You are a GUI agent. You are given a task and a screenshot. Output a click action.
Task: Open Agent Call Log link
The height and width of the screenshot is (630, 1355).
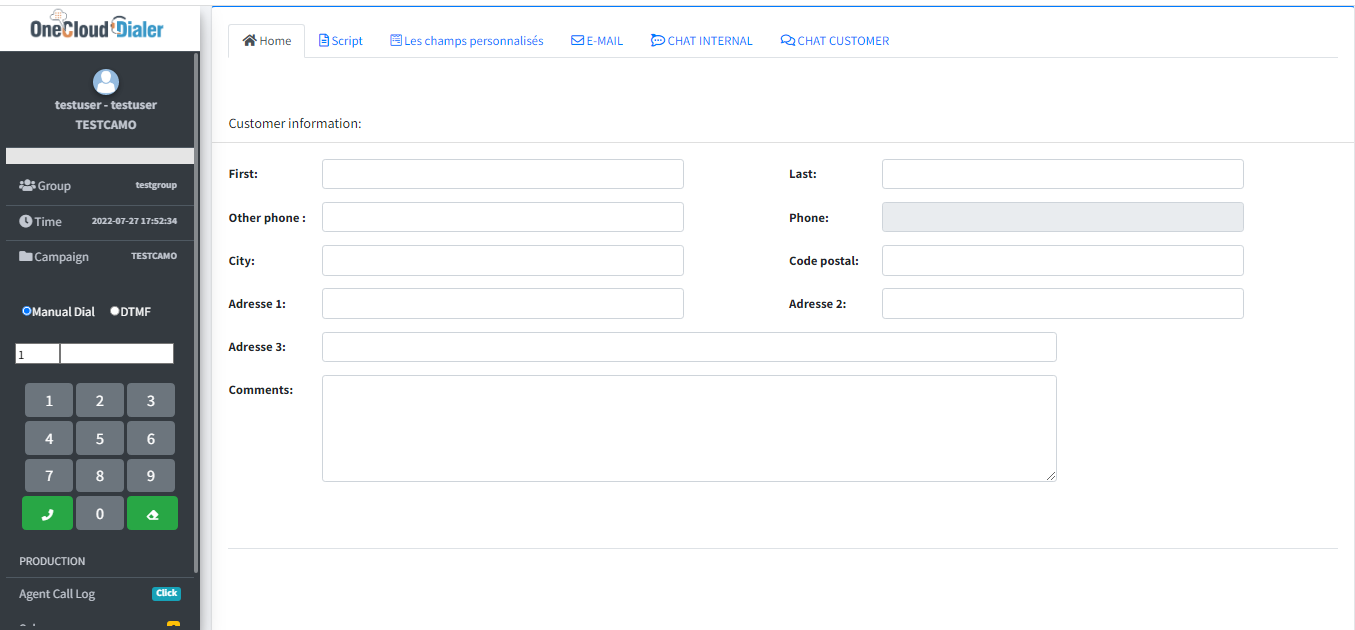57,594
